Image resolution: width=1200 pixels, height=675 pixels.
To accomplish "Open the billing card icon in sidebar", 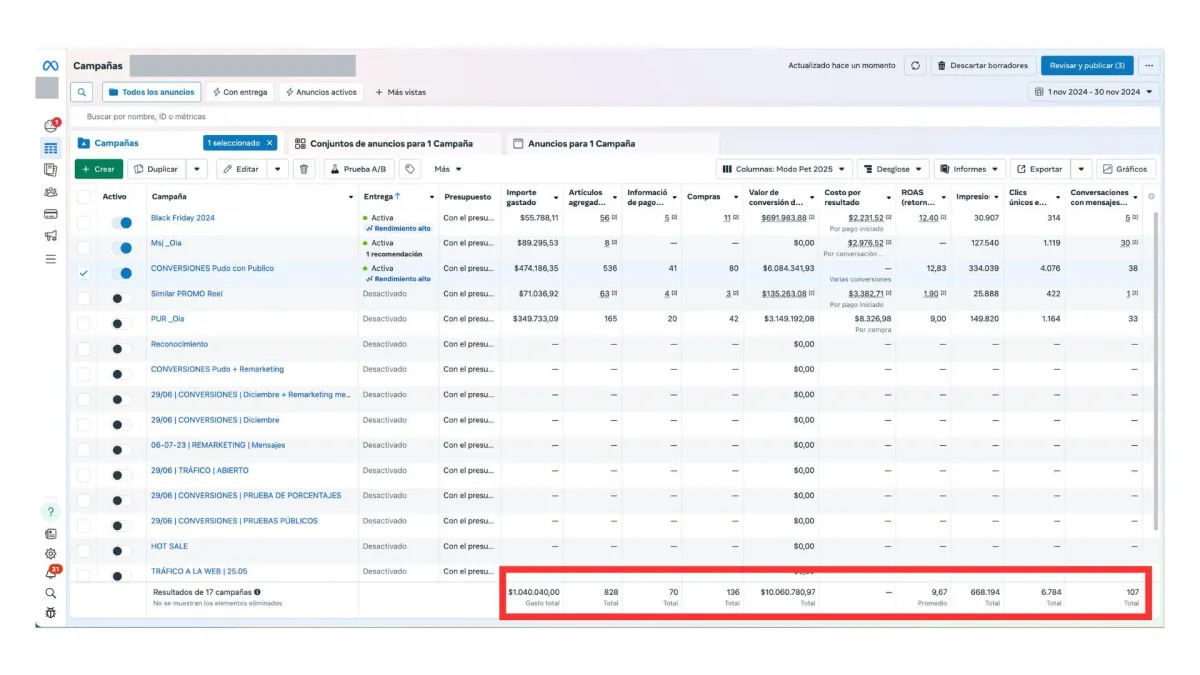I will tap(51, 214).
